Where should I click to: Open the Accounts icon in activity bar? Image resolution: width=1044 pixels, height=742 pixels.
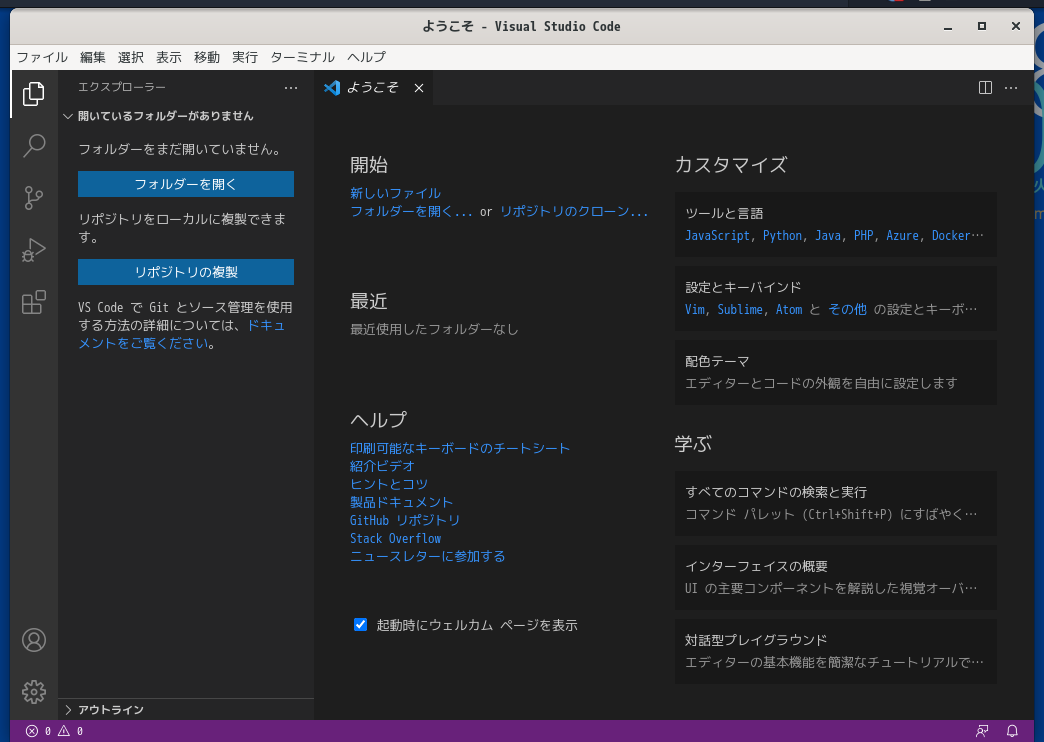click(33, 640)
